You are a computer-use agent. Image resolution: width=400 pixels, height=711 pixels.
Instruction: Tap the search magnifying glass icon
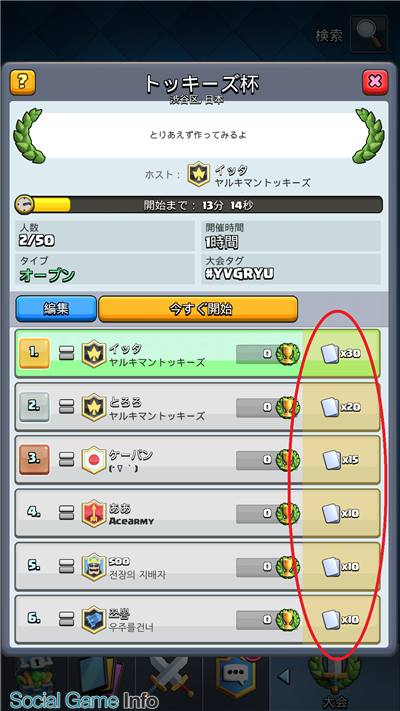tap(369, 34)
